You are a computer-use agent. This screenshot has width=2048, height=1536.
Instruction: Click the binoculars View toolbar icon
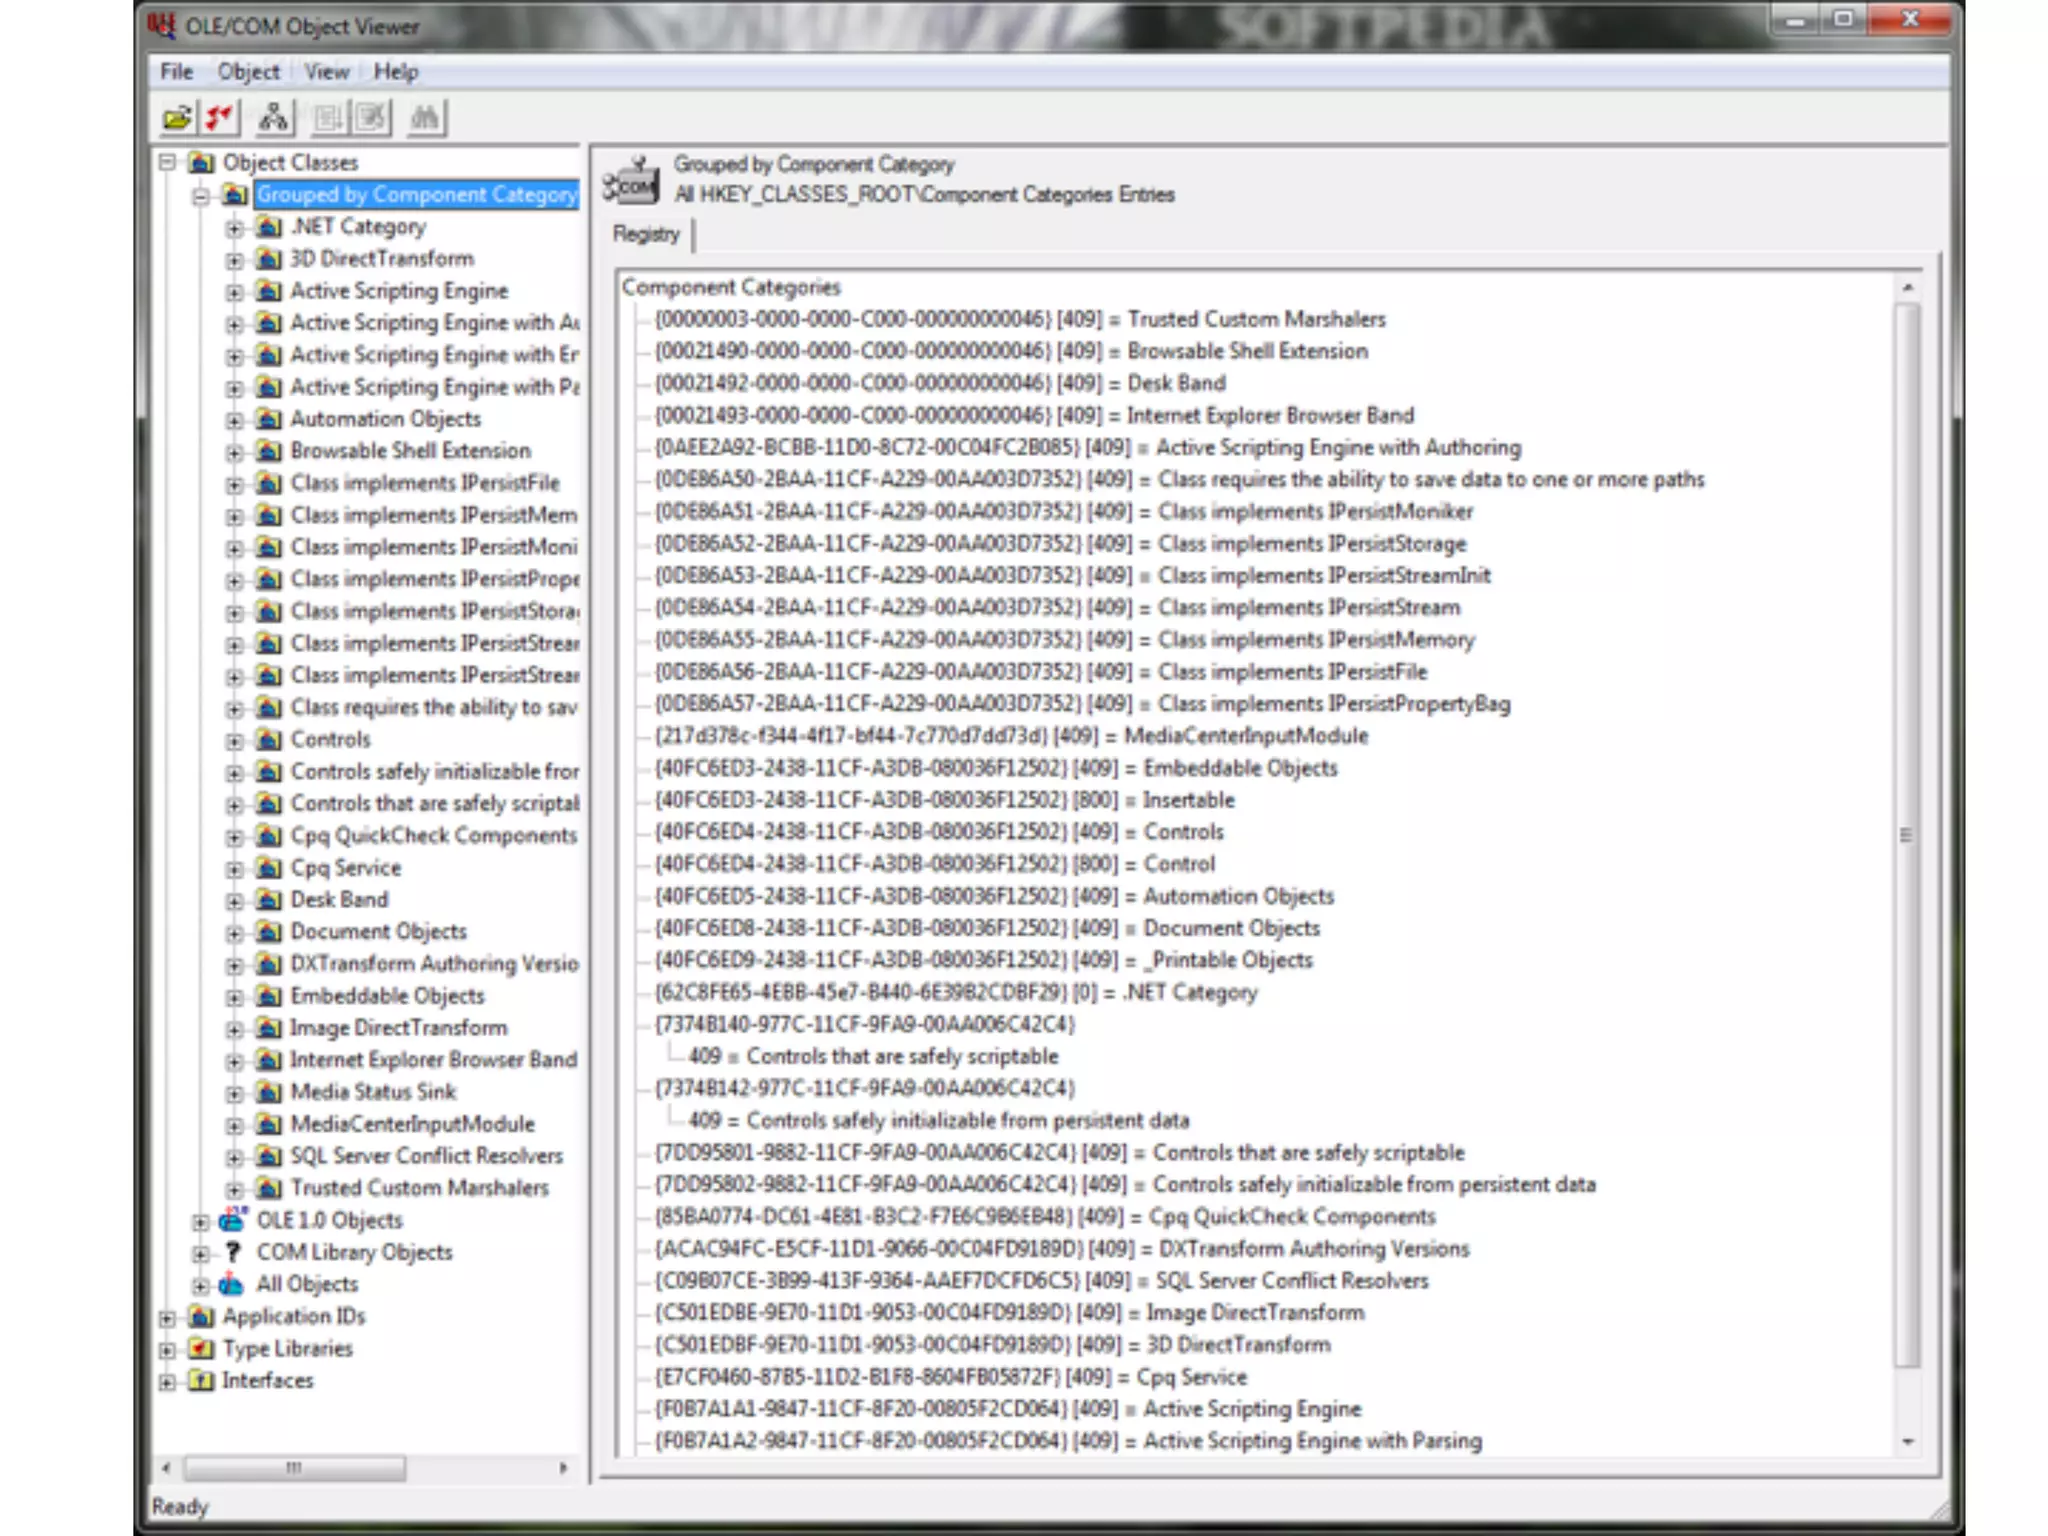tap(425, 118)
